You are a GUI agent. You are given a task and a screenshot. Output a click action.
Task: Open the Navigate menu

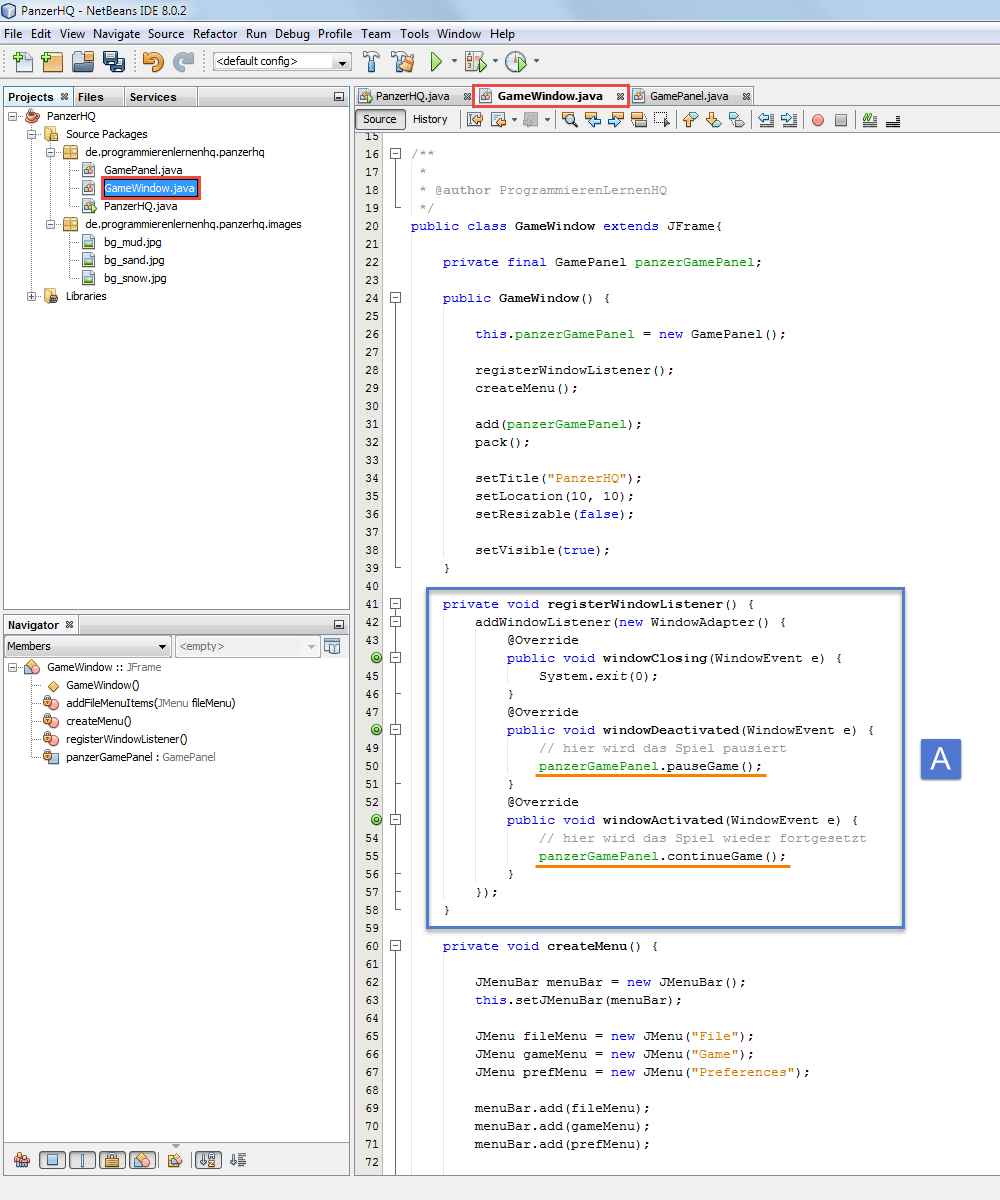coord(117,33)
